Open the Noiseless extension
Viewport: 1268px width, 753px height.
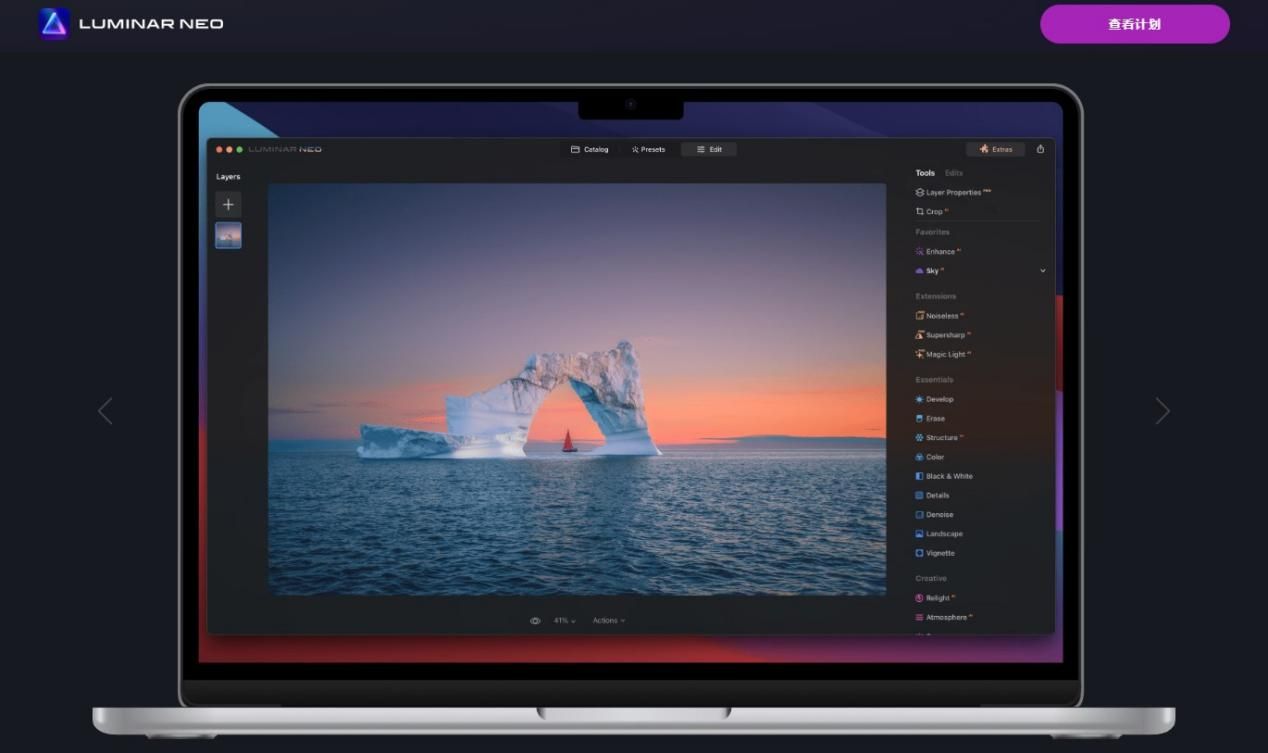[940, 315]
